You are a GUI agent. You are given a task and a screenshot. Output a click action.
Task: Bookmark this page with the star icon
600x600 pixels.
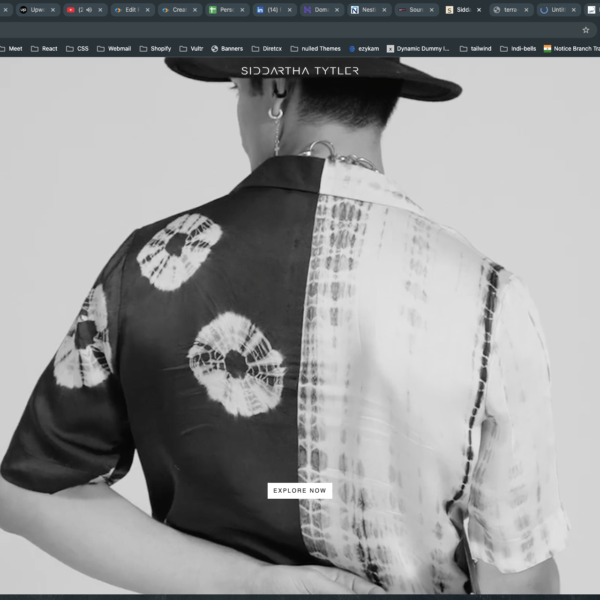coord(585,30)
